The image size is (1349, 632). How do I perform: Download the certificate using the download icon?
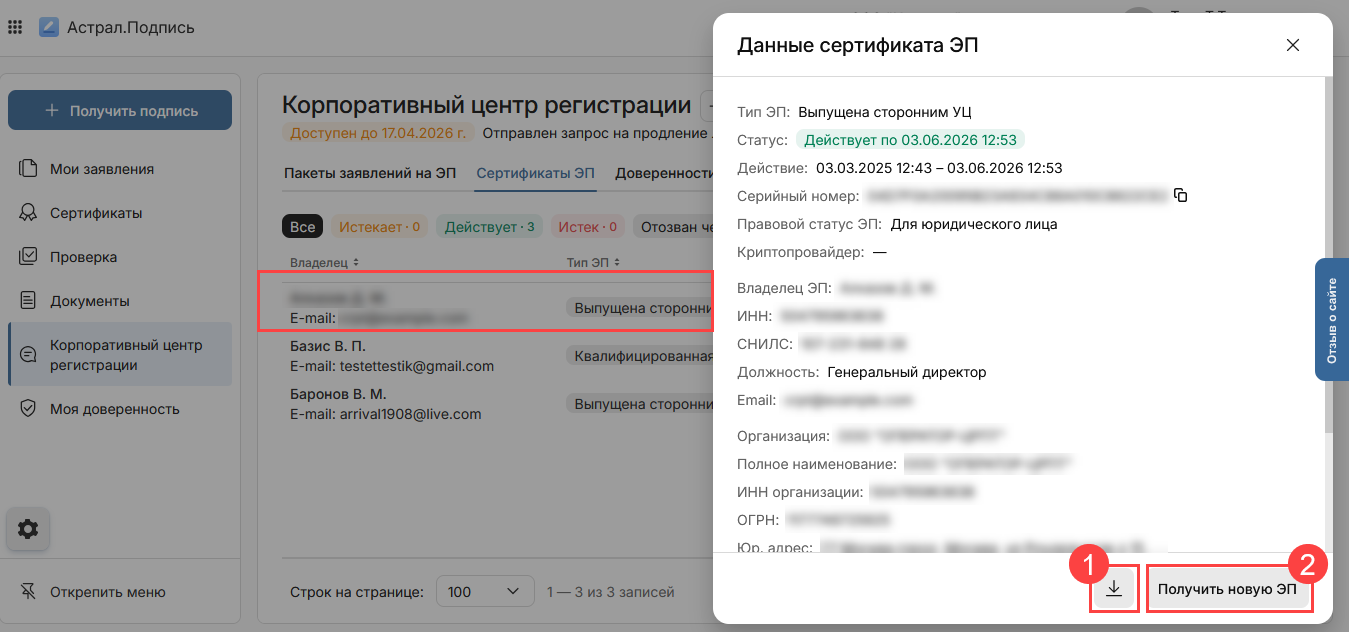(x=1114, y=589)
